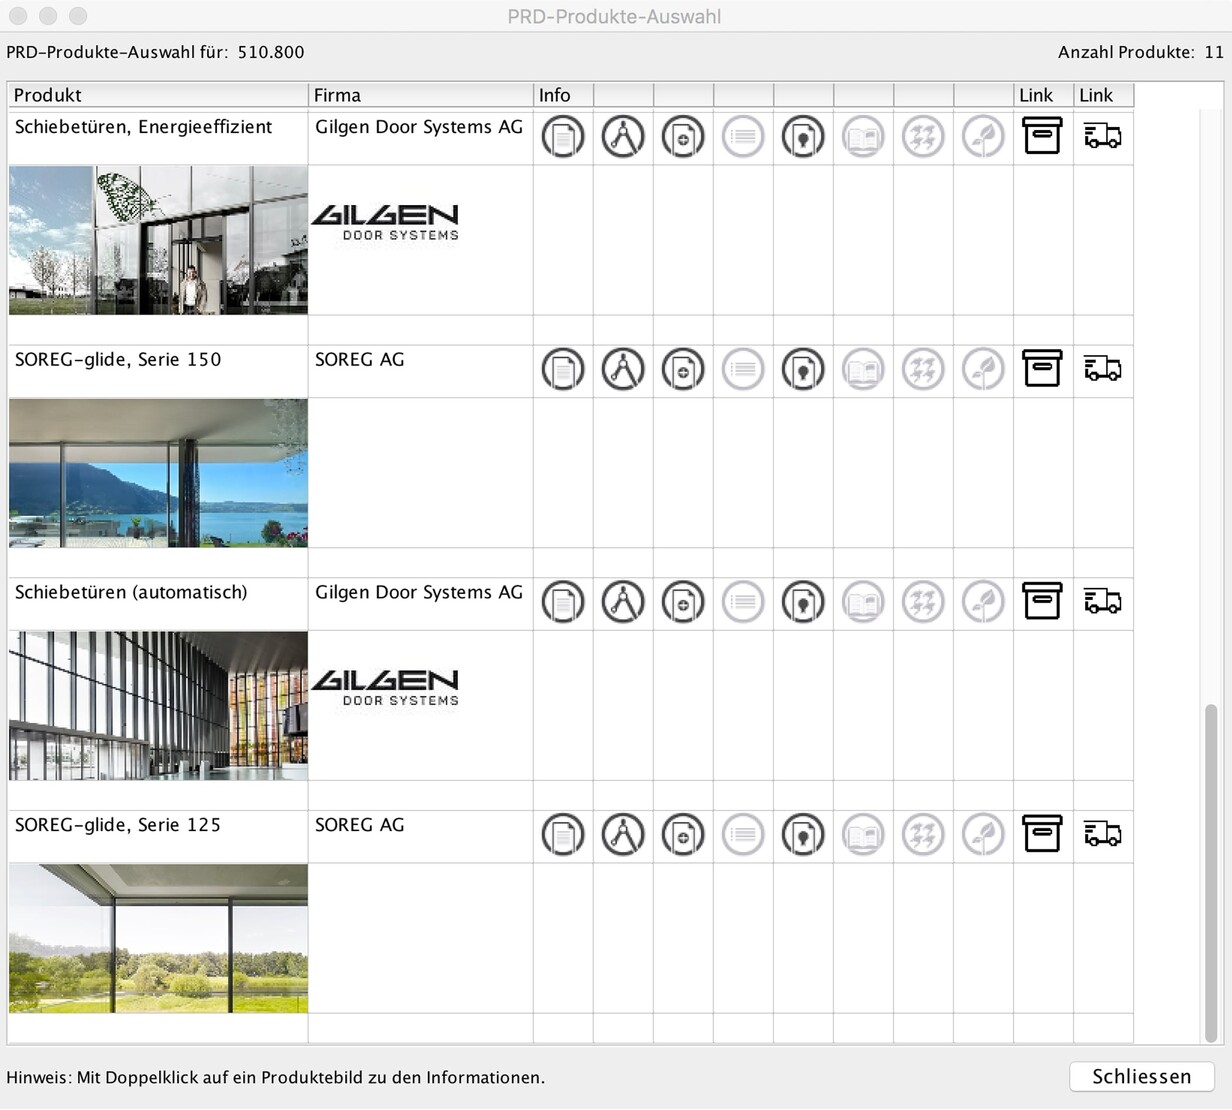Screen dimensions: 1232x1110
Task: Click leaf icon in Schiebetüren (automatisch) row
Action: pyautogui.click(x=983, y=602)
